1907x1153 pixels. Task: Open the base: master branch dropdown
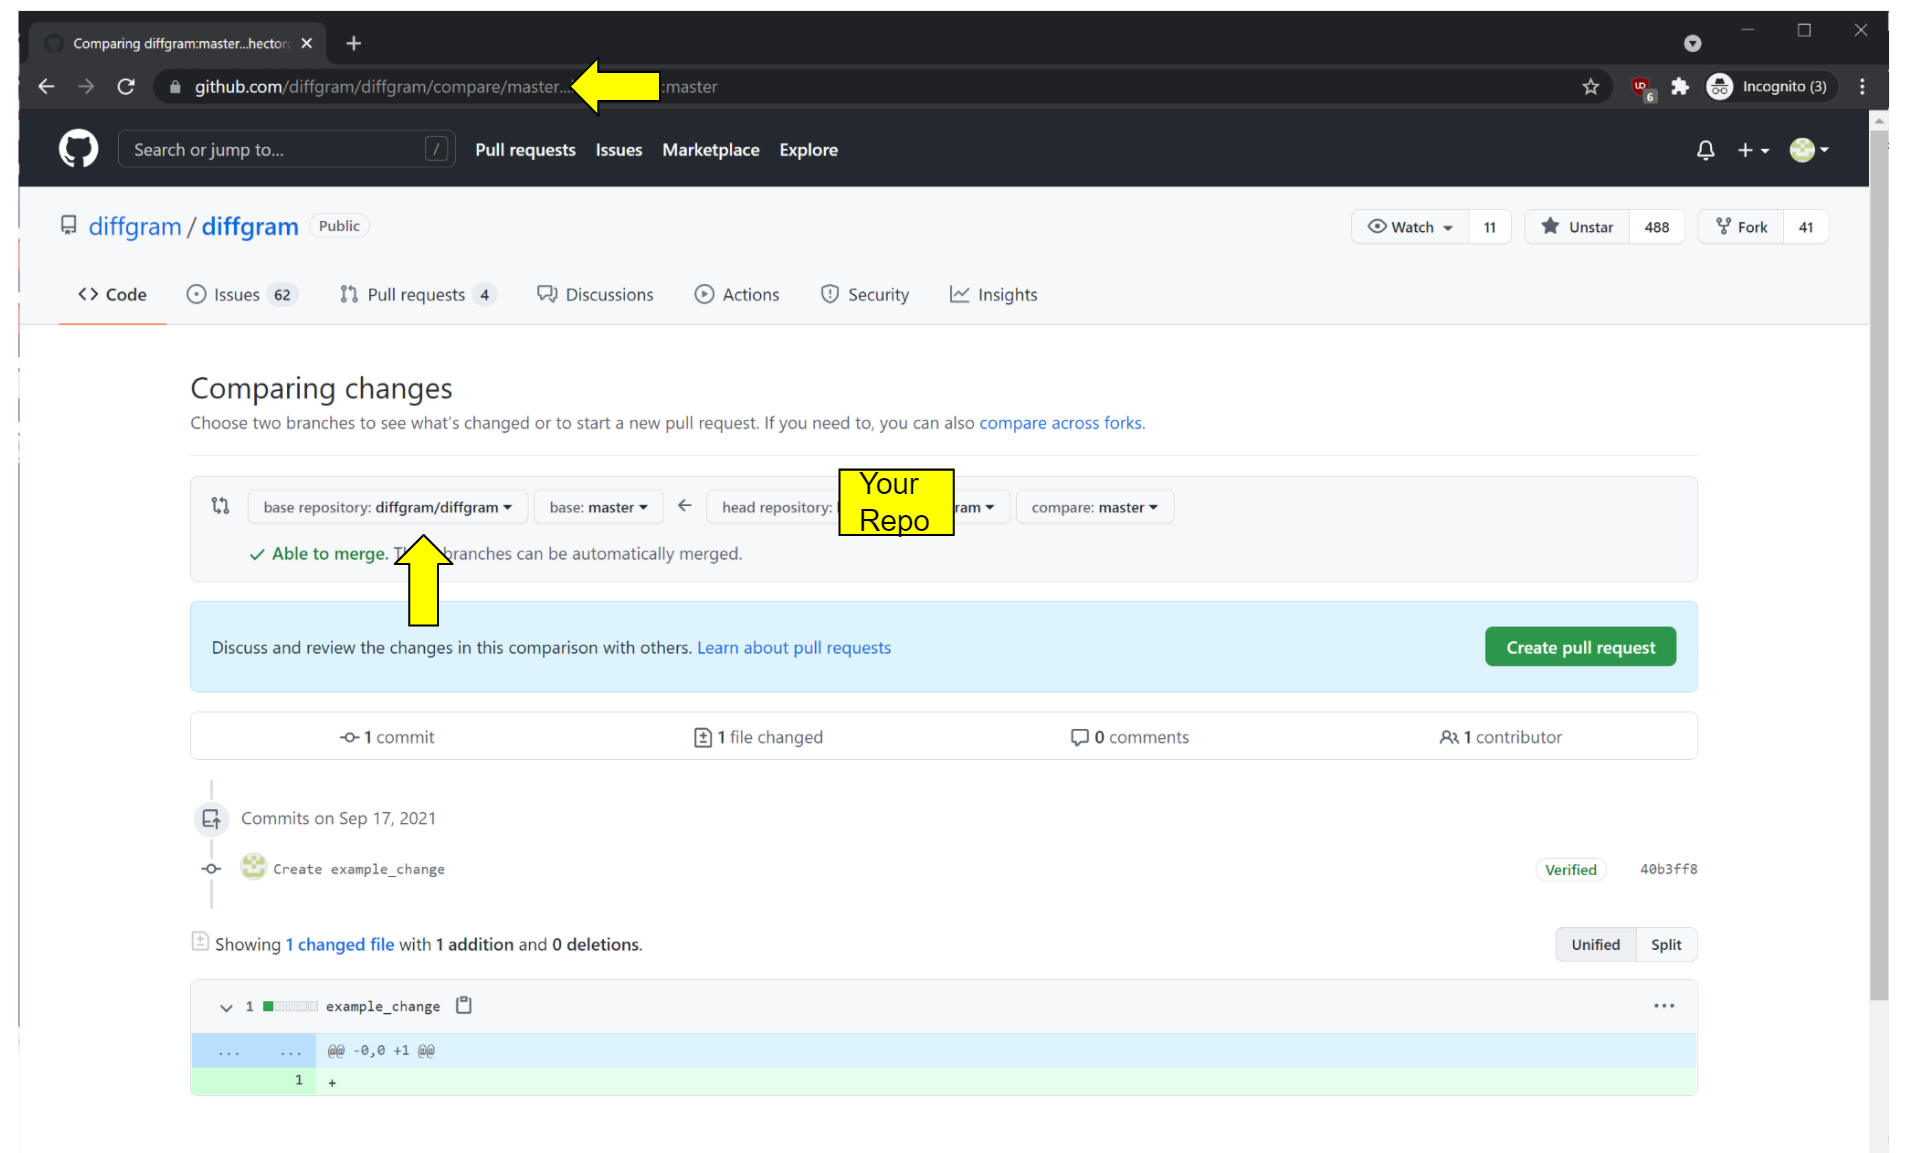[598, 507]
